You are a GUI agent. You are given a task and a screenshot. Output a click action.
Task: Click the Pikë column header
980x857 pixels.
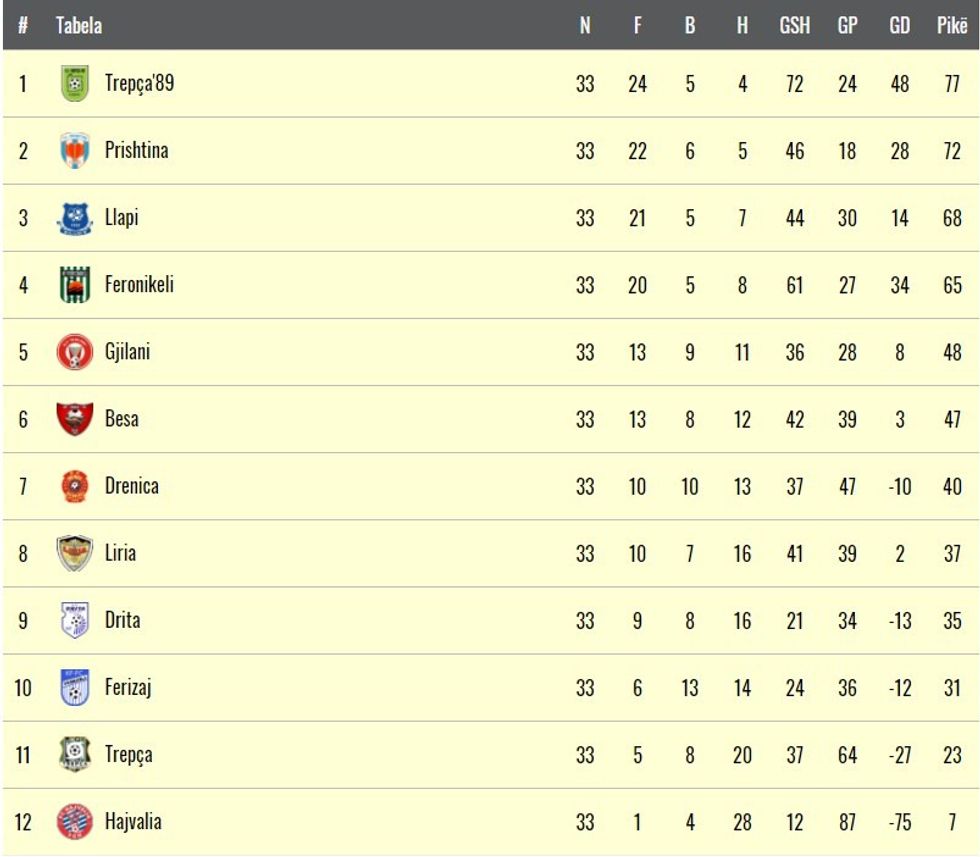pos(951,26)
